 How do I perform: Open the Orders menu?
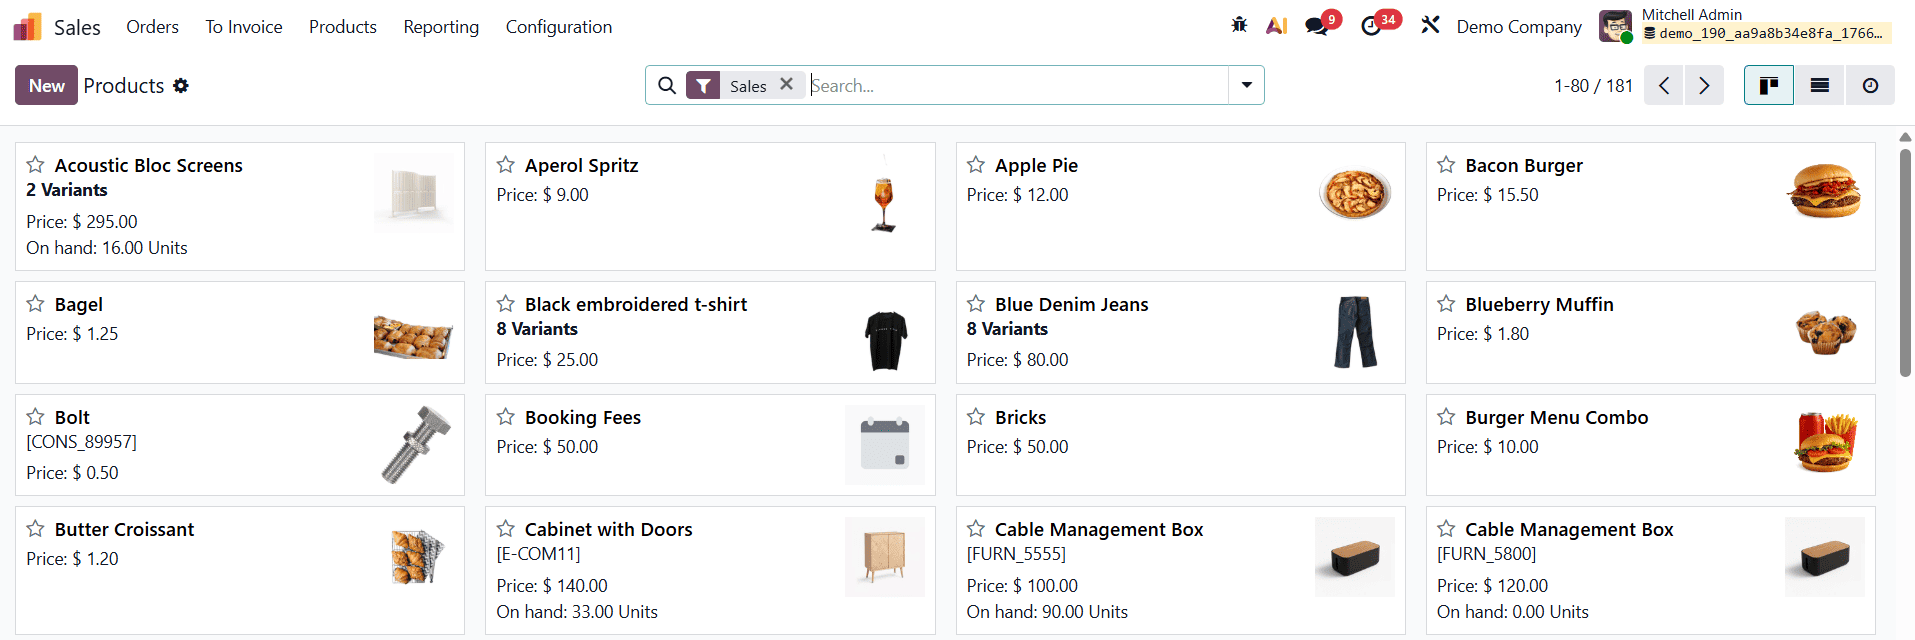pyautogui.click(x=152, y=26)
